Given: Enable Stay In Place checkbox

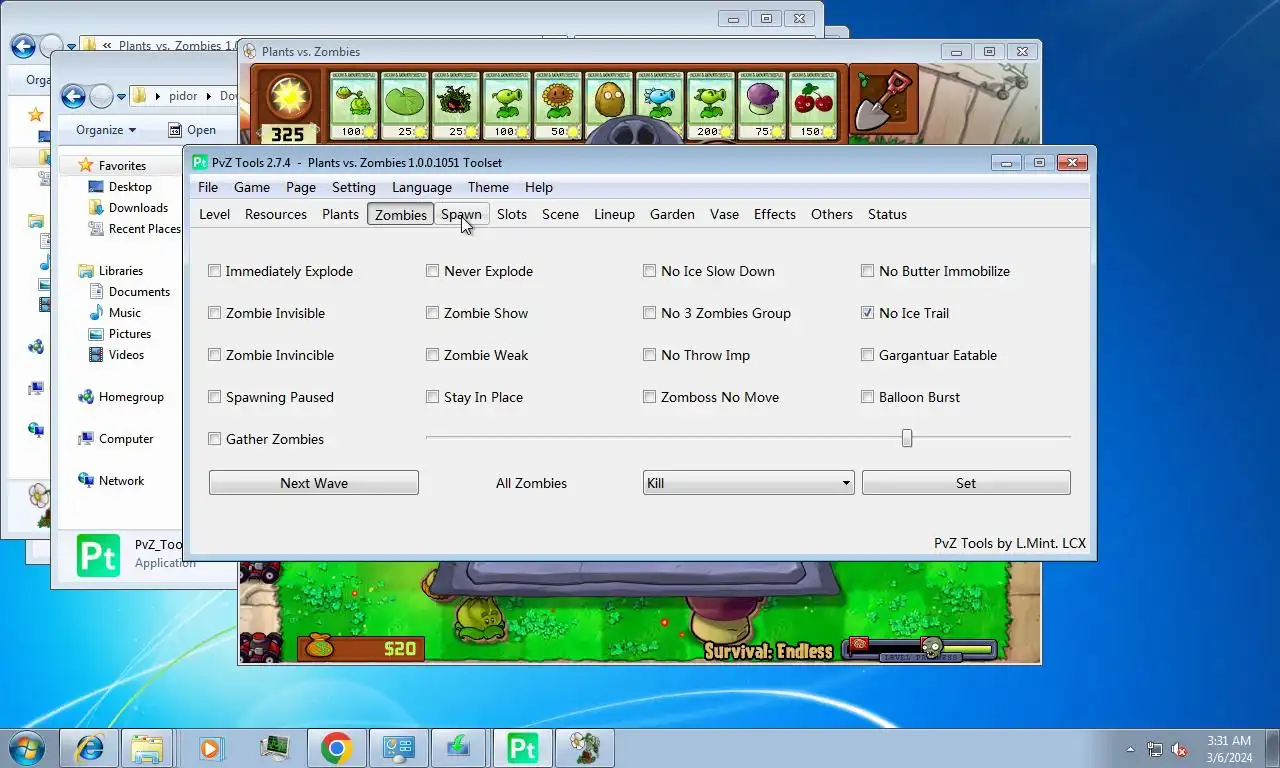Looking at the screenshot, I should pos(432,397).
